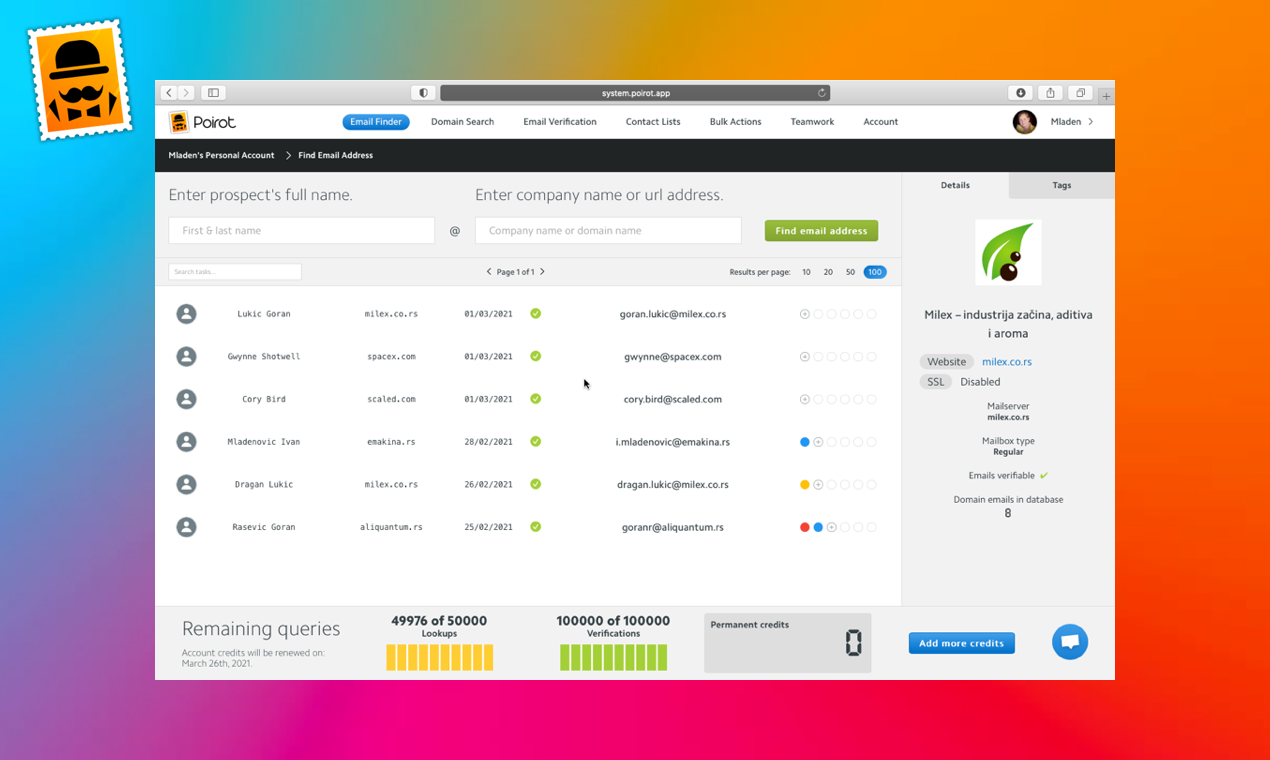This screenshot has width=1270, height=760.
Task: Click avatar icon for Cory Bird row
Action: pos(186,399)
